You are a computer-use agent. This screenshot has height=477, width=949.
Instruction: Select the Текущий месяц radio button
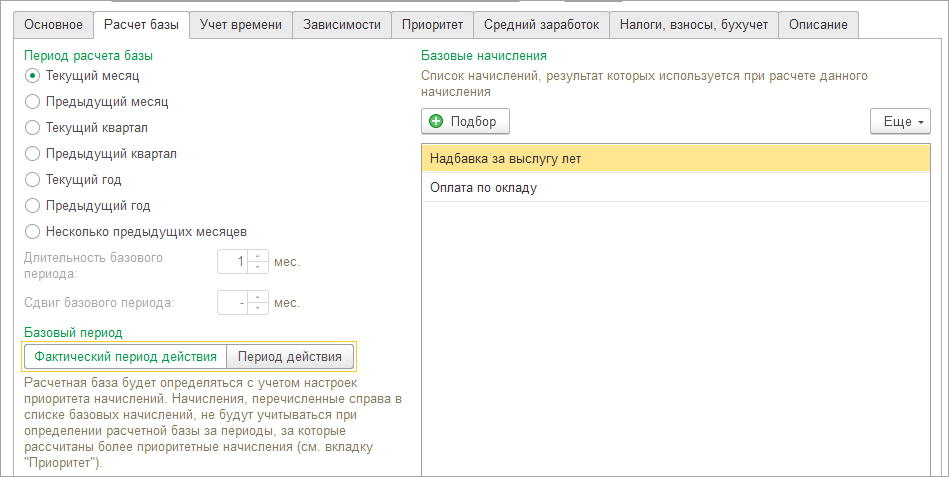(x=32, y=75)
